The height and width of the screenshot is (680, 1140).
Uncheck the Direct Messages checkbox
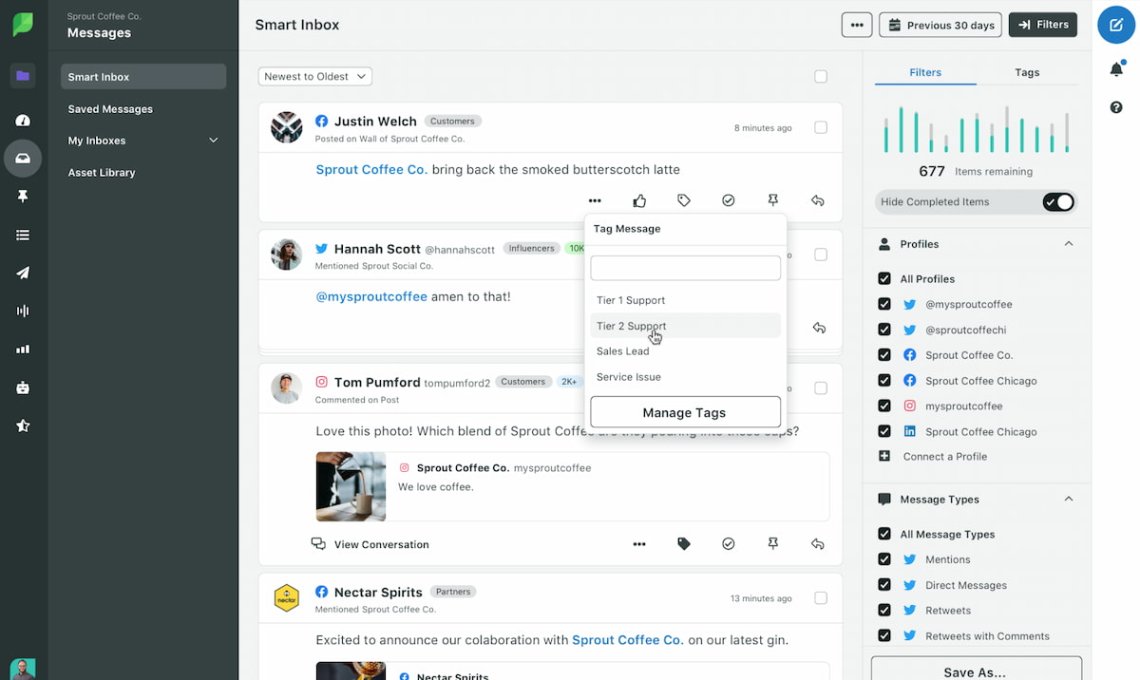click(884, 585)
